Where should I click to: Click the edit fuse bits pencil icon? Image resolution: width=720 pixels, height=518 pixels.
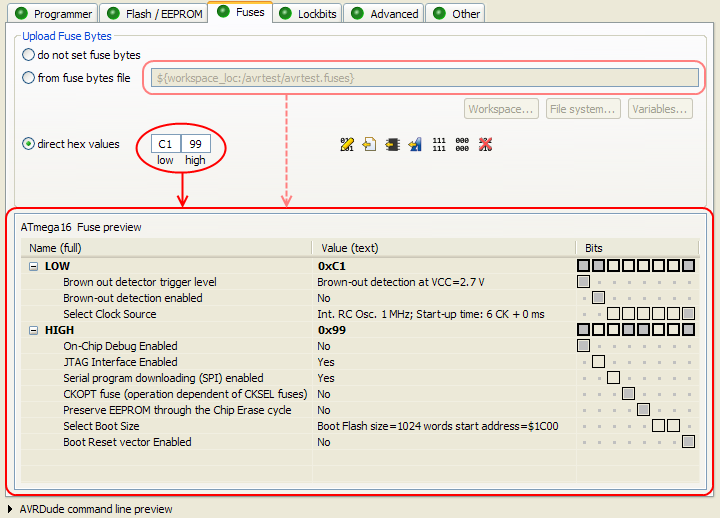348,144
